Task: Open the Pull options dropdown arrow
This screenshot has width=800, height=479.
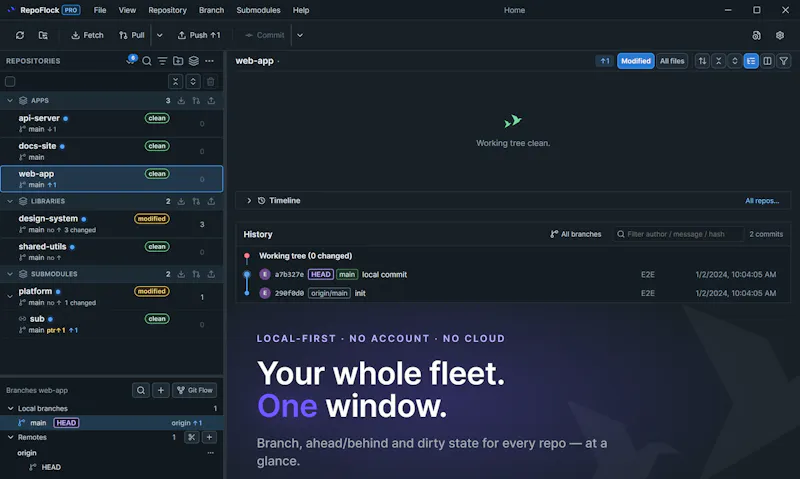Action: pyautogui.click(x=160, y=35)
